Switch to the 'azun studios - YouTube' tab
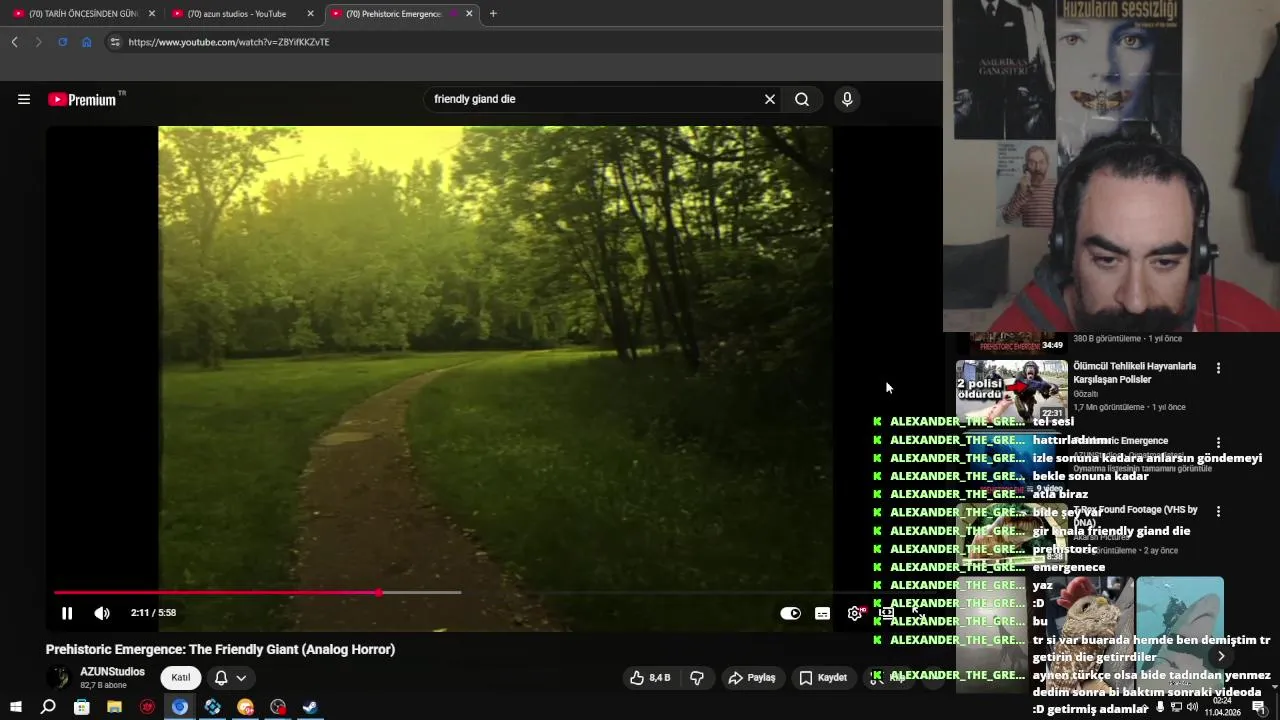 tap(237, 14)
